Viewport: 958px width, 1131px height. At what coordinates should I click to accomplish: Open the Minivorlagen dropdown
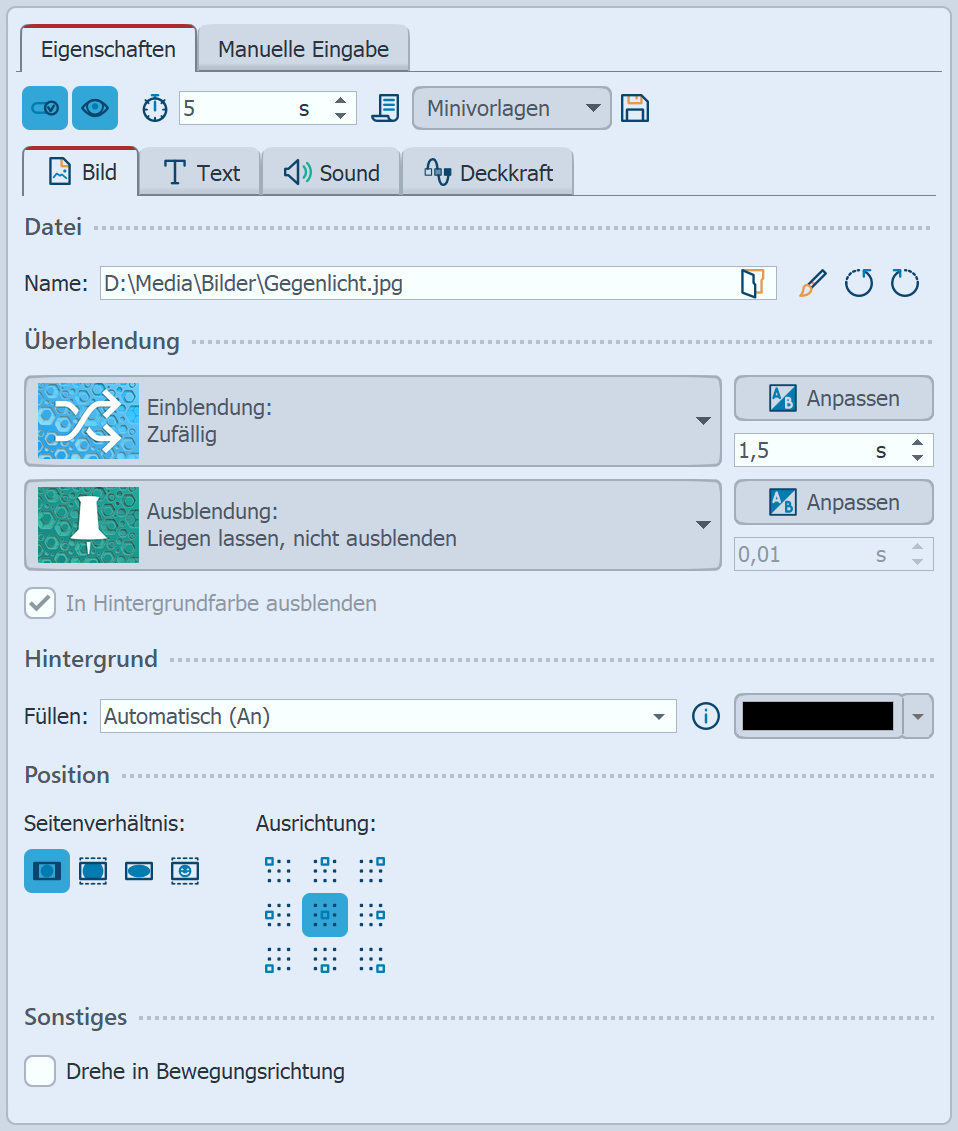[x=511, y=108]
